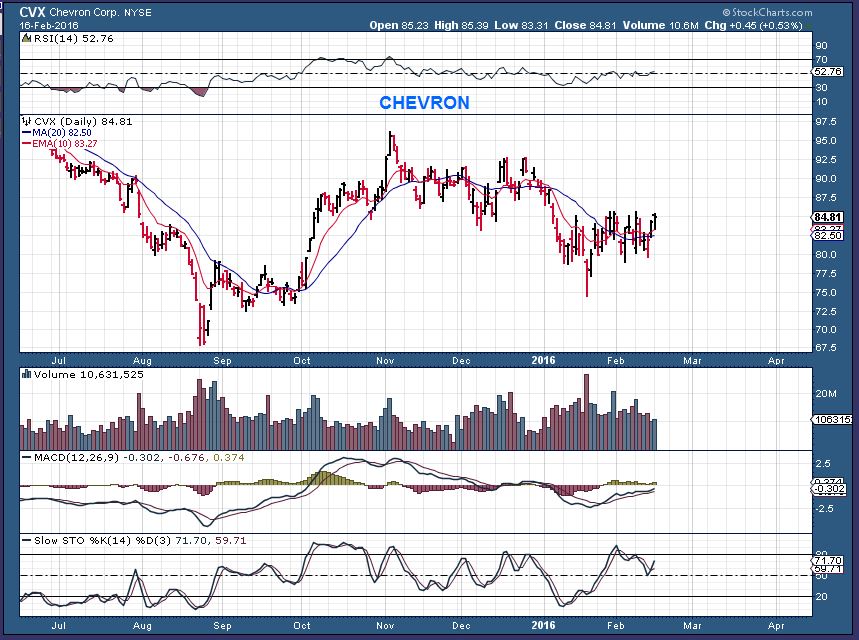859x640 pixels.
Task: Select the EMA(10) 83.27 legend entry
Action: pos(65,143)
